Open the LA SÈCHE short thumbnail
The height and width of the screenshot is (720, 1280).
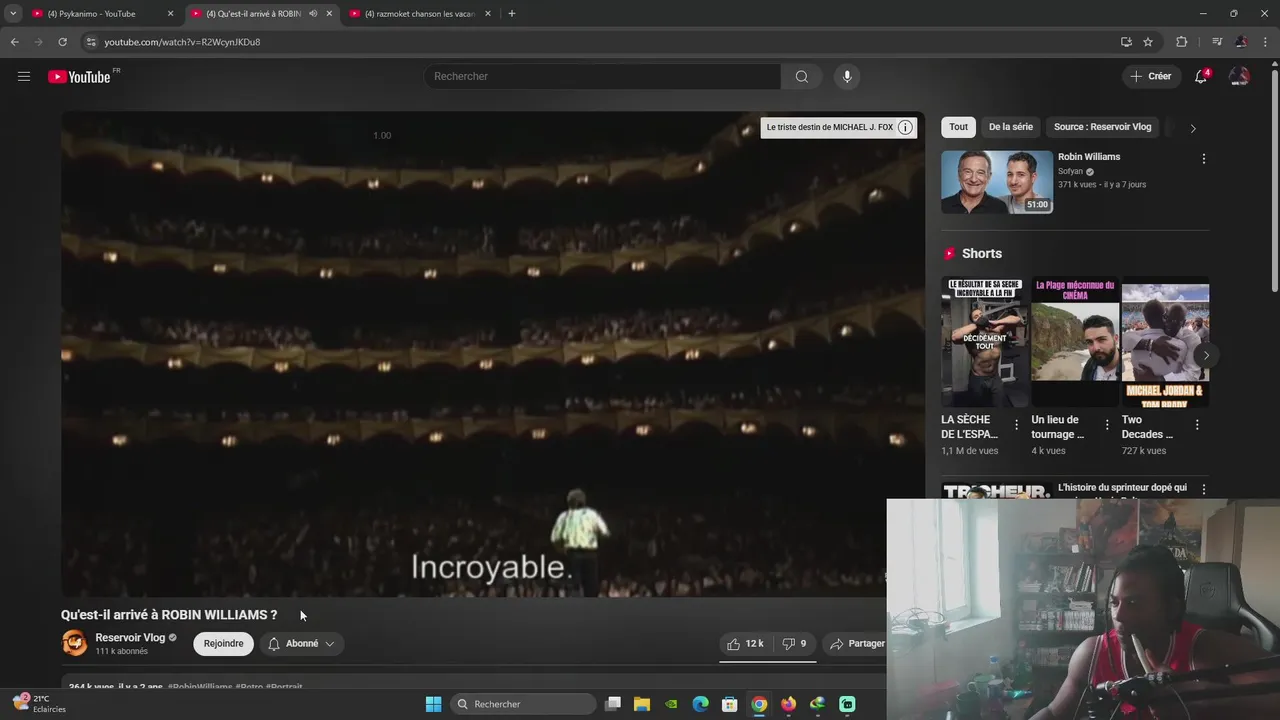(x=984, y=342)
